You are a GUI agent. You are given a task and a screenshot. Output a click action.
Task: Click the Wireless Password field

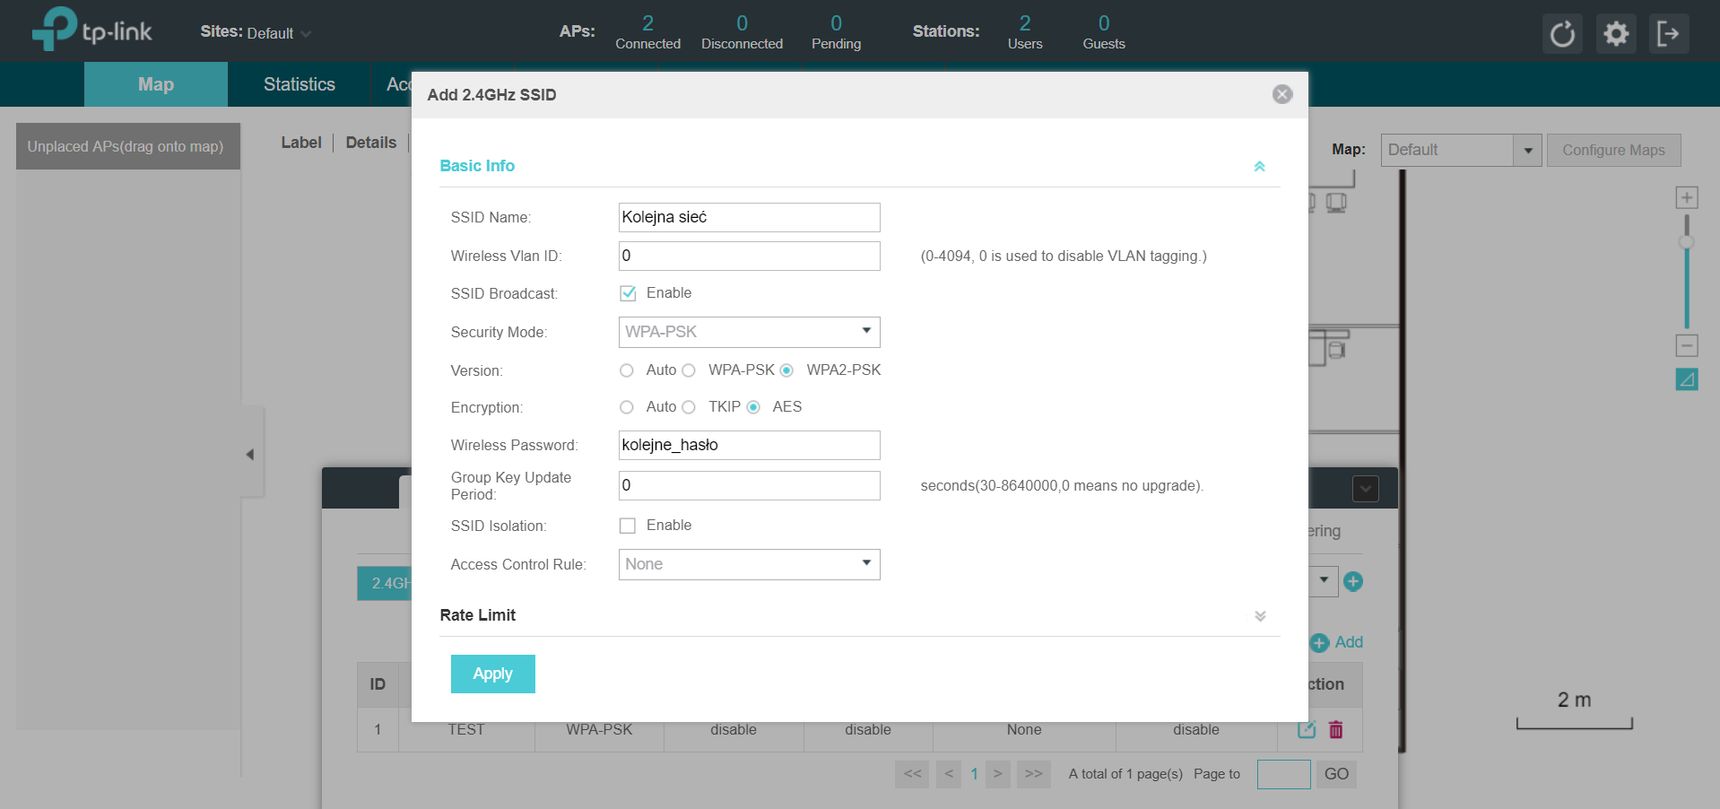click(749, 445)
